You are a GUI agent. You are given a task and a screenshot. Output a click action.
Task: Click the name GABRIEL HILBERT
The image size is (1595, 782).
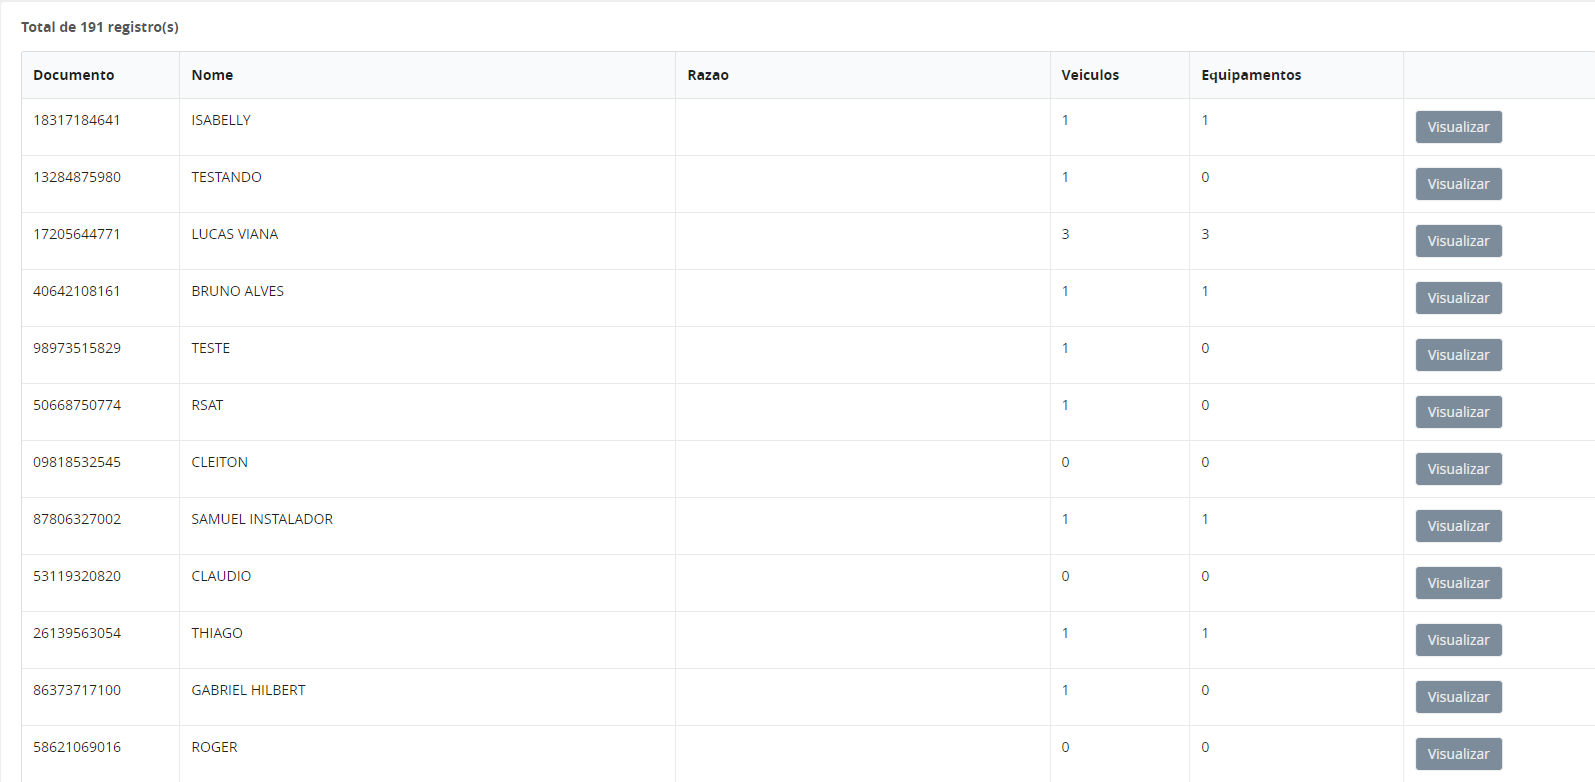pos(249,690)
